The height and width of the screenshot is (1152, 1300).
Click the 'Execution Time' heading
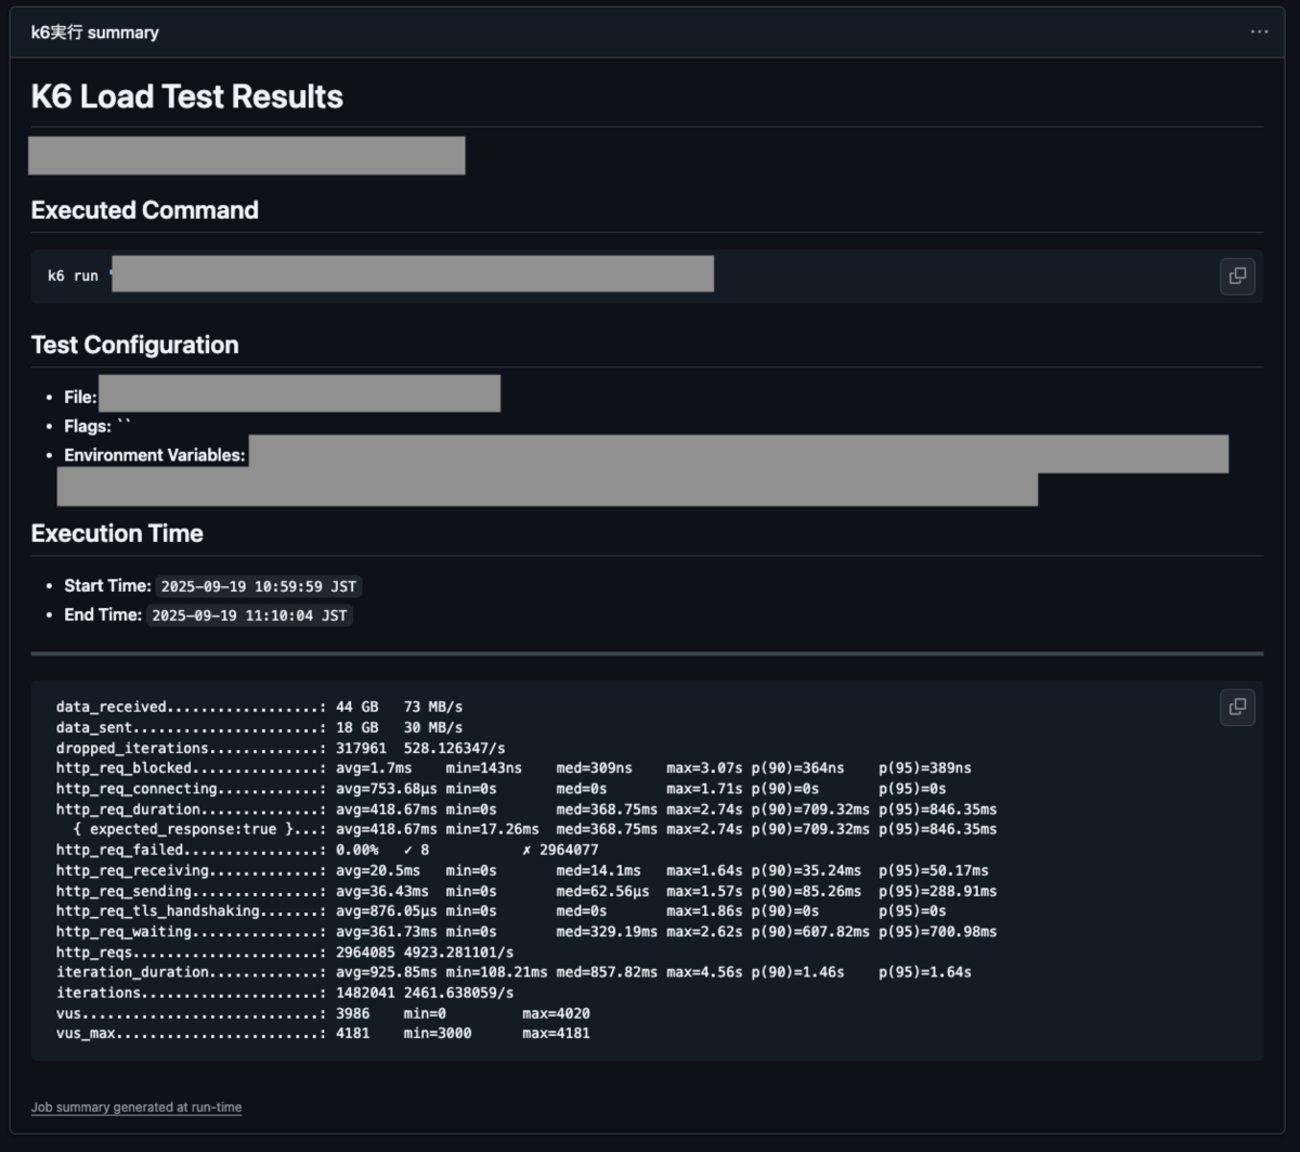117,534
